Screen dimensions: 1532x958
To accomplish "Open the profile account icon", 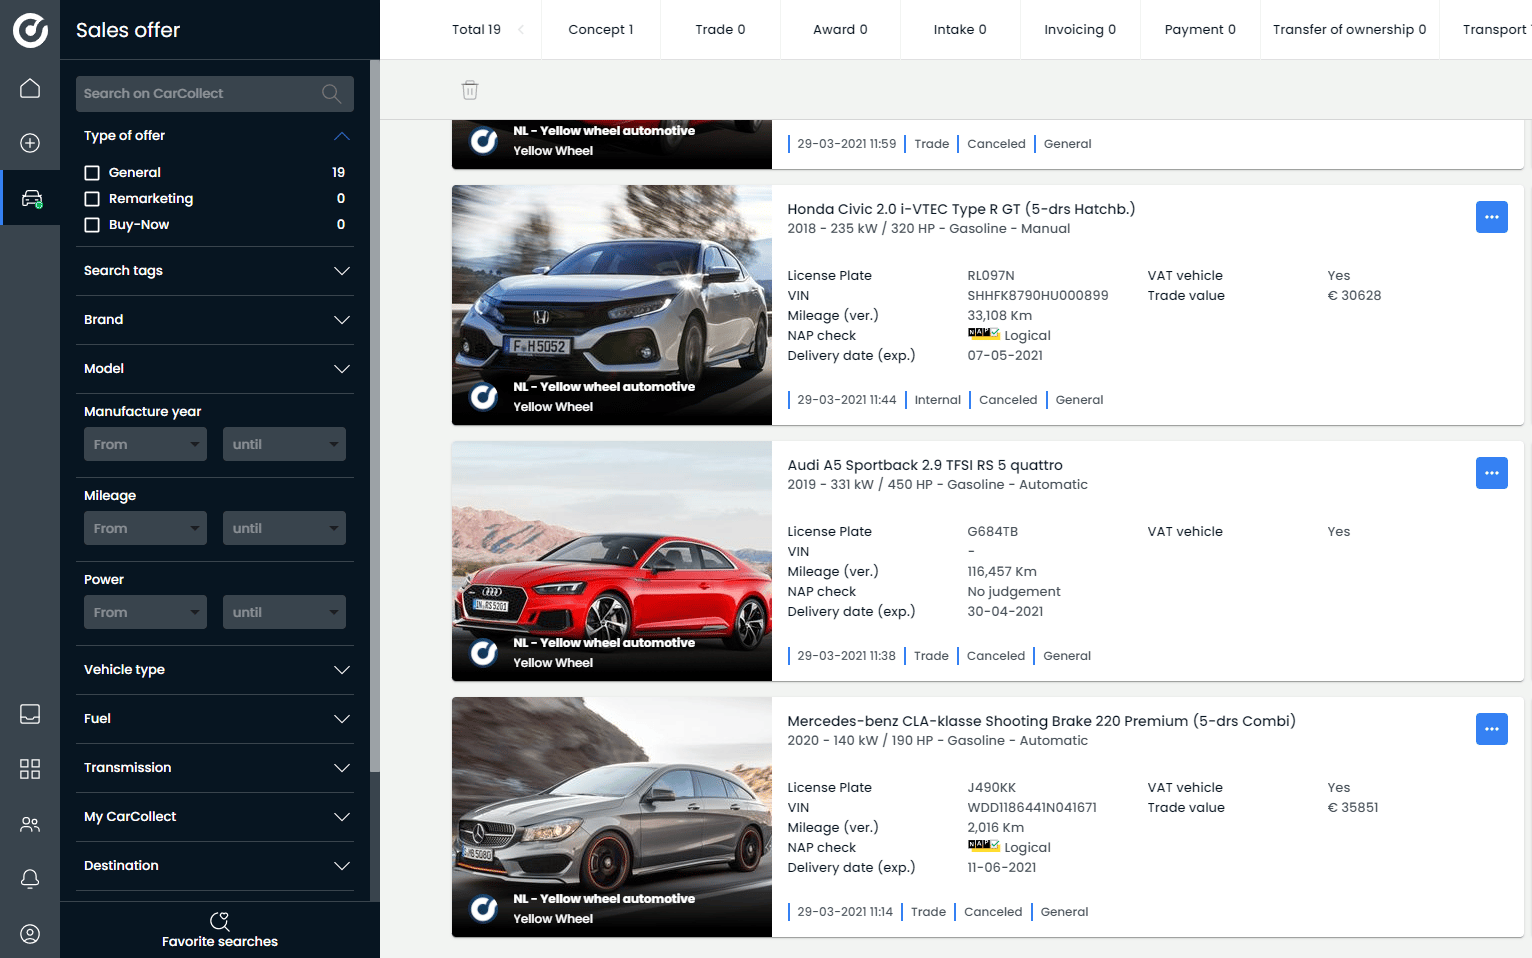I will pyautogui.click(x=30, y=934).
